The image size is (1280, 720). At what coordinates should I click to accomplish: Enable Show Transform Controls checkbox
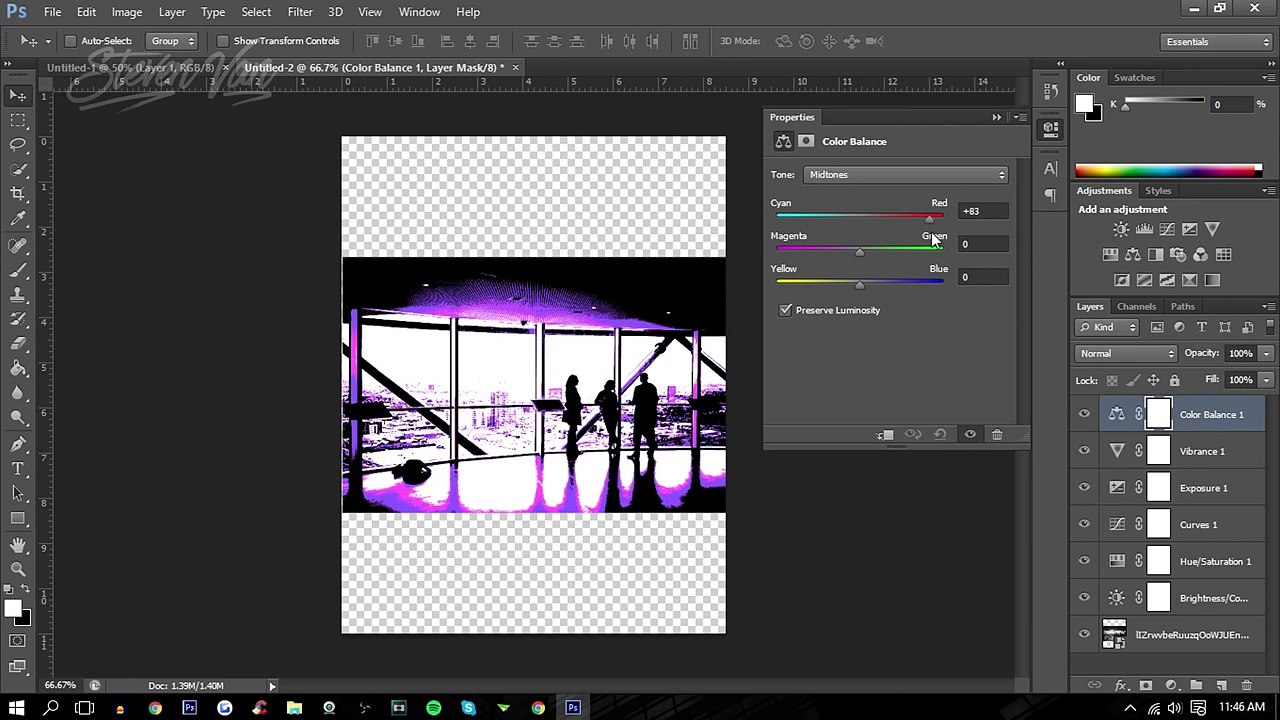(222, 41)
